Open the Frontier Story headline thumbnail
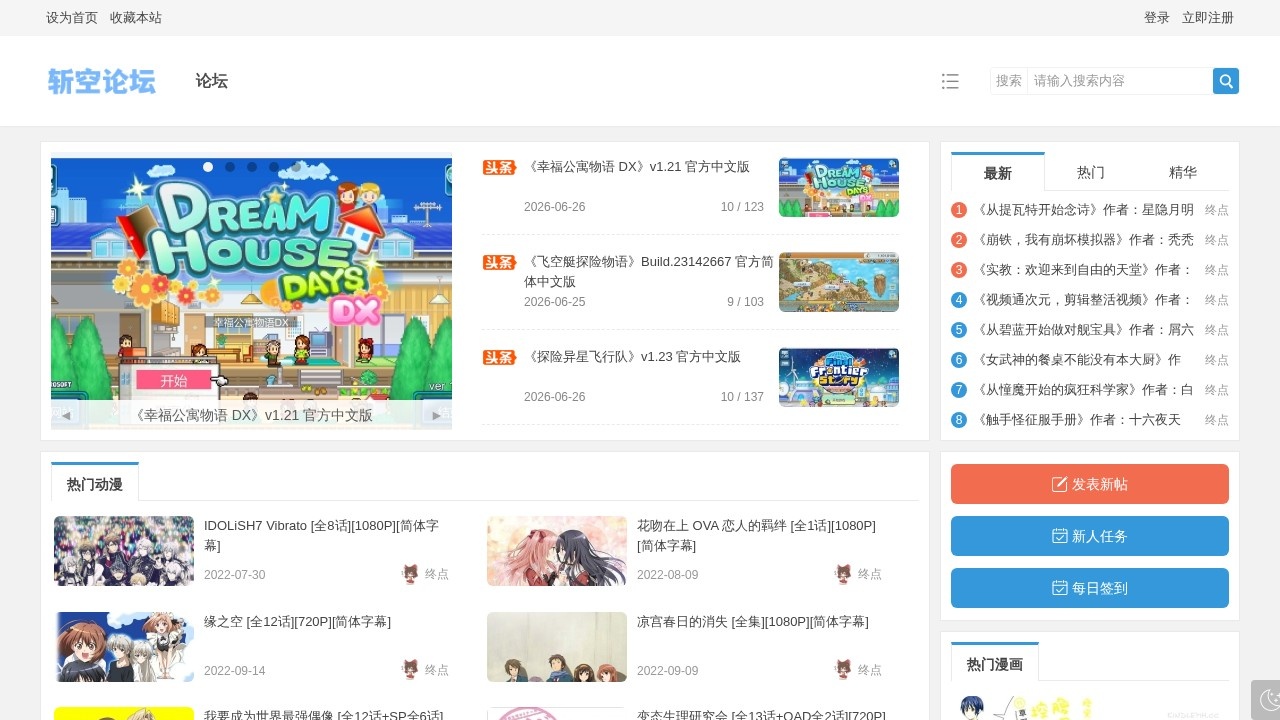This screenshot has width=1280, height=720. [x=839, y=377]
